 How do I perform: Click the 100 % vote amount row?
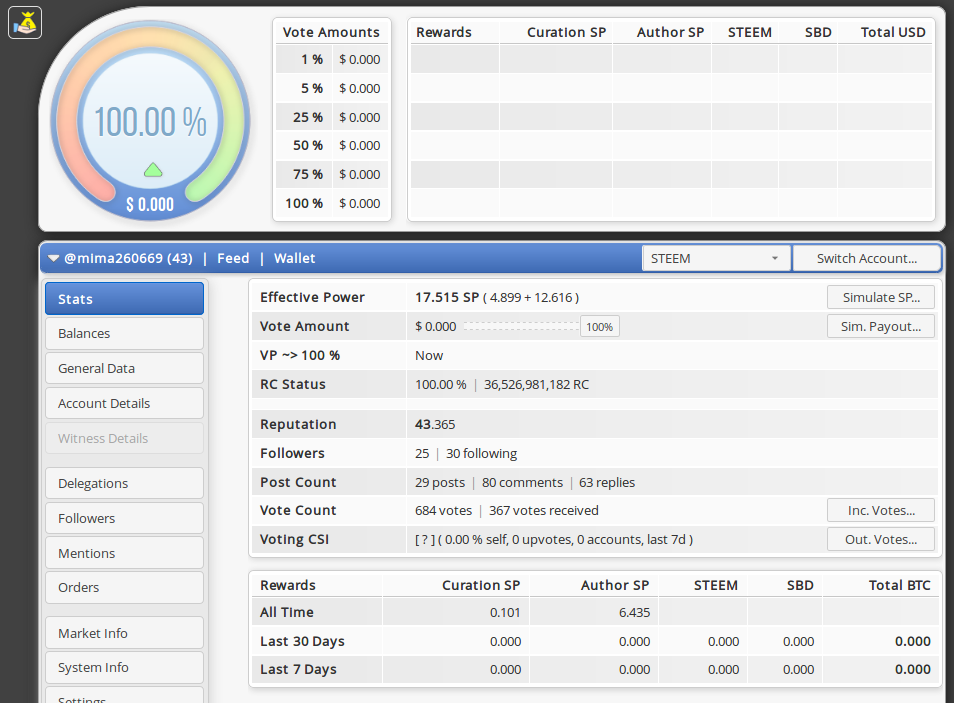click(x=332, y=203)
